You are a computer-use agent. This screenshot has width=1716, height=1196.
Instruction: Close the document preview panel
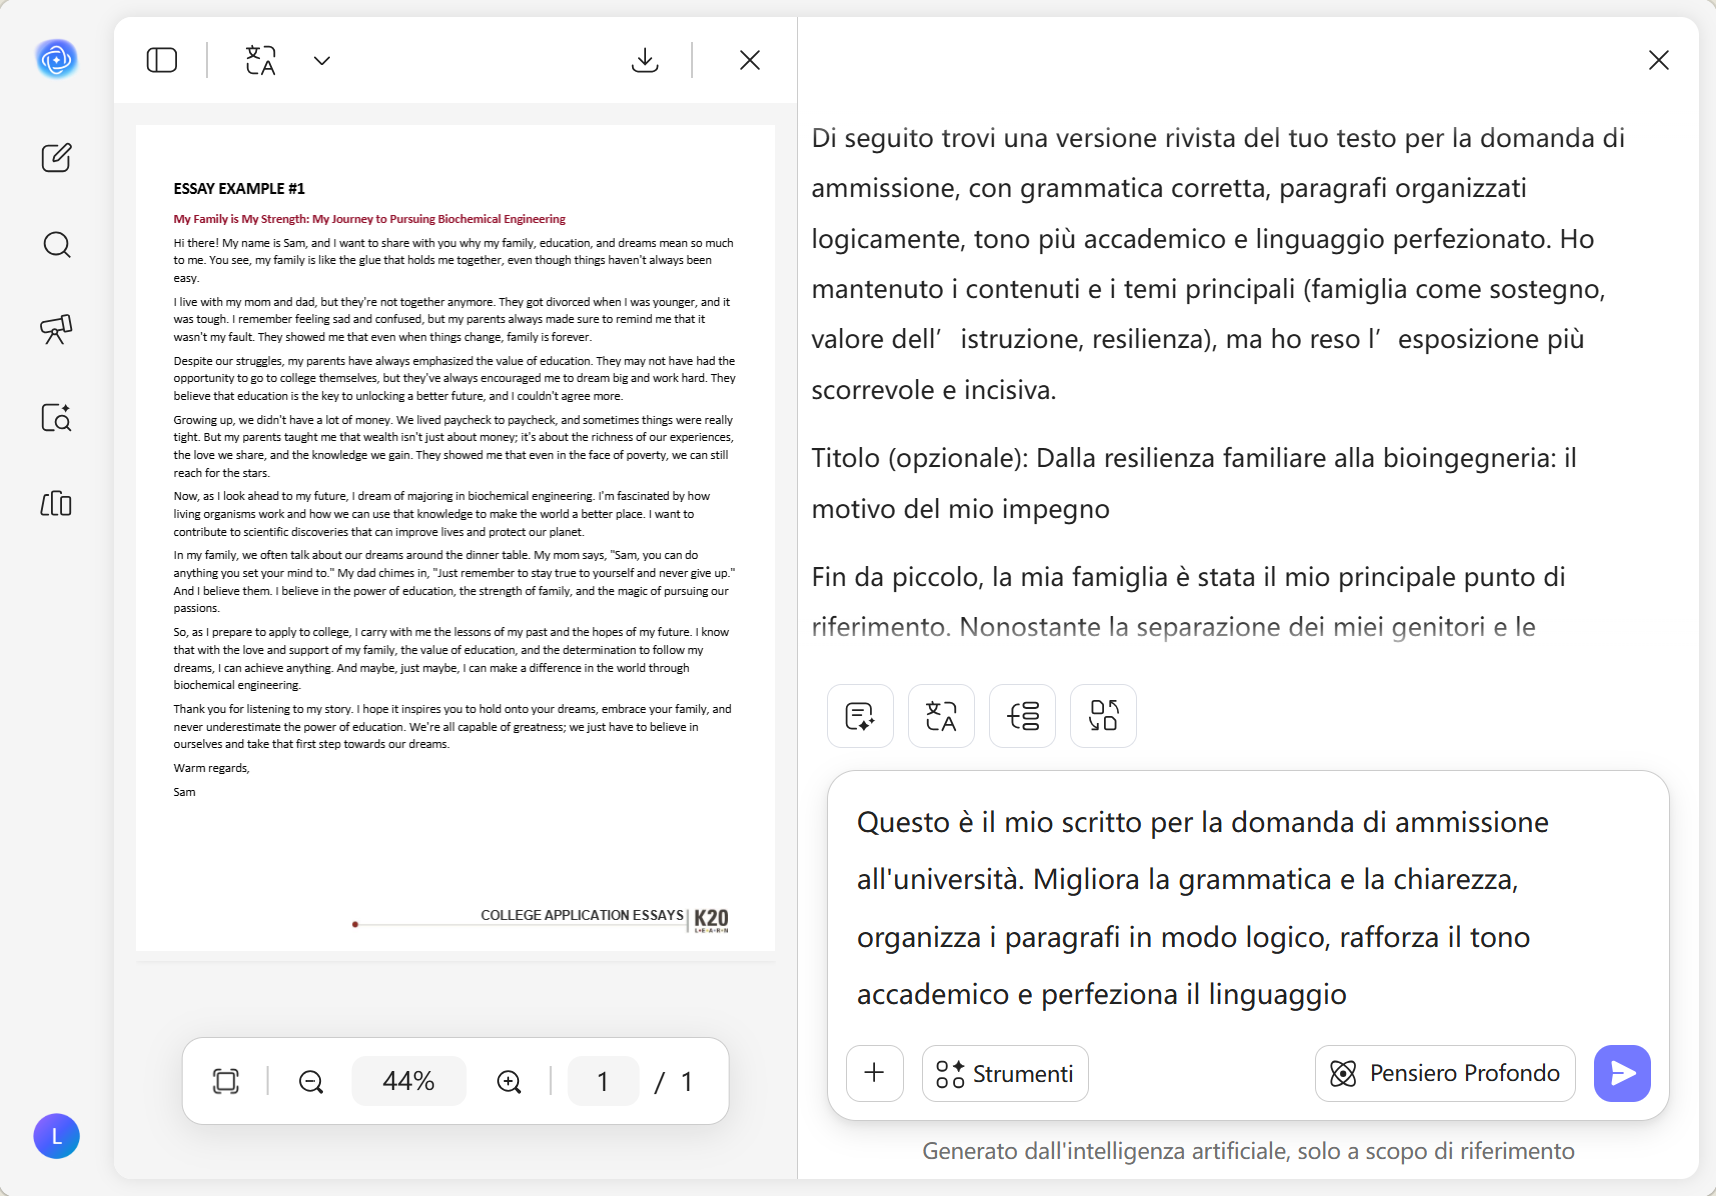point(750,60)
